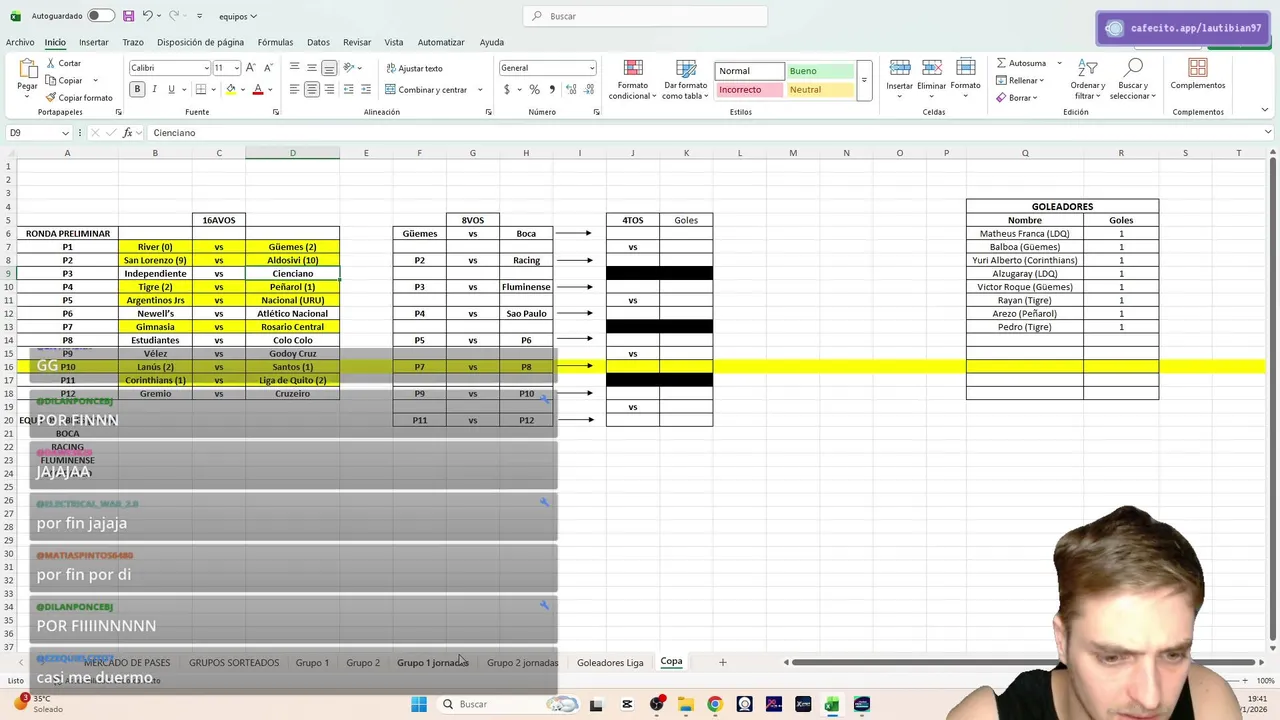This screenshot has height=720, width=1280.
Task: Click Ajustar texto button
Action: coord(414,68)
